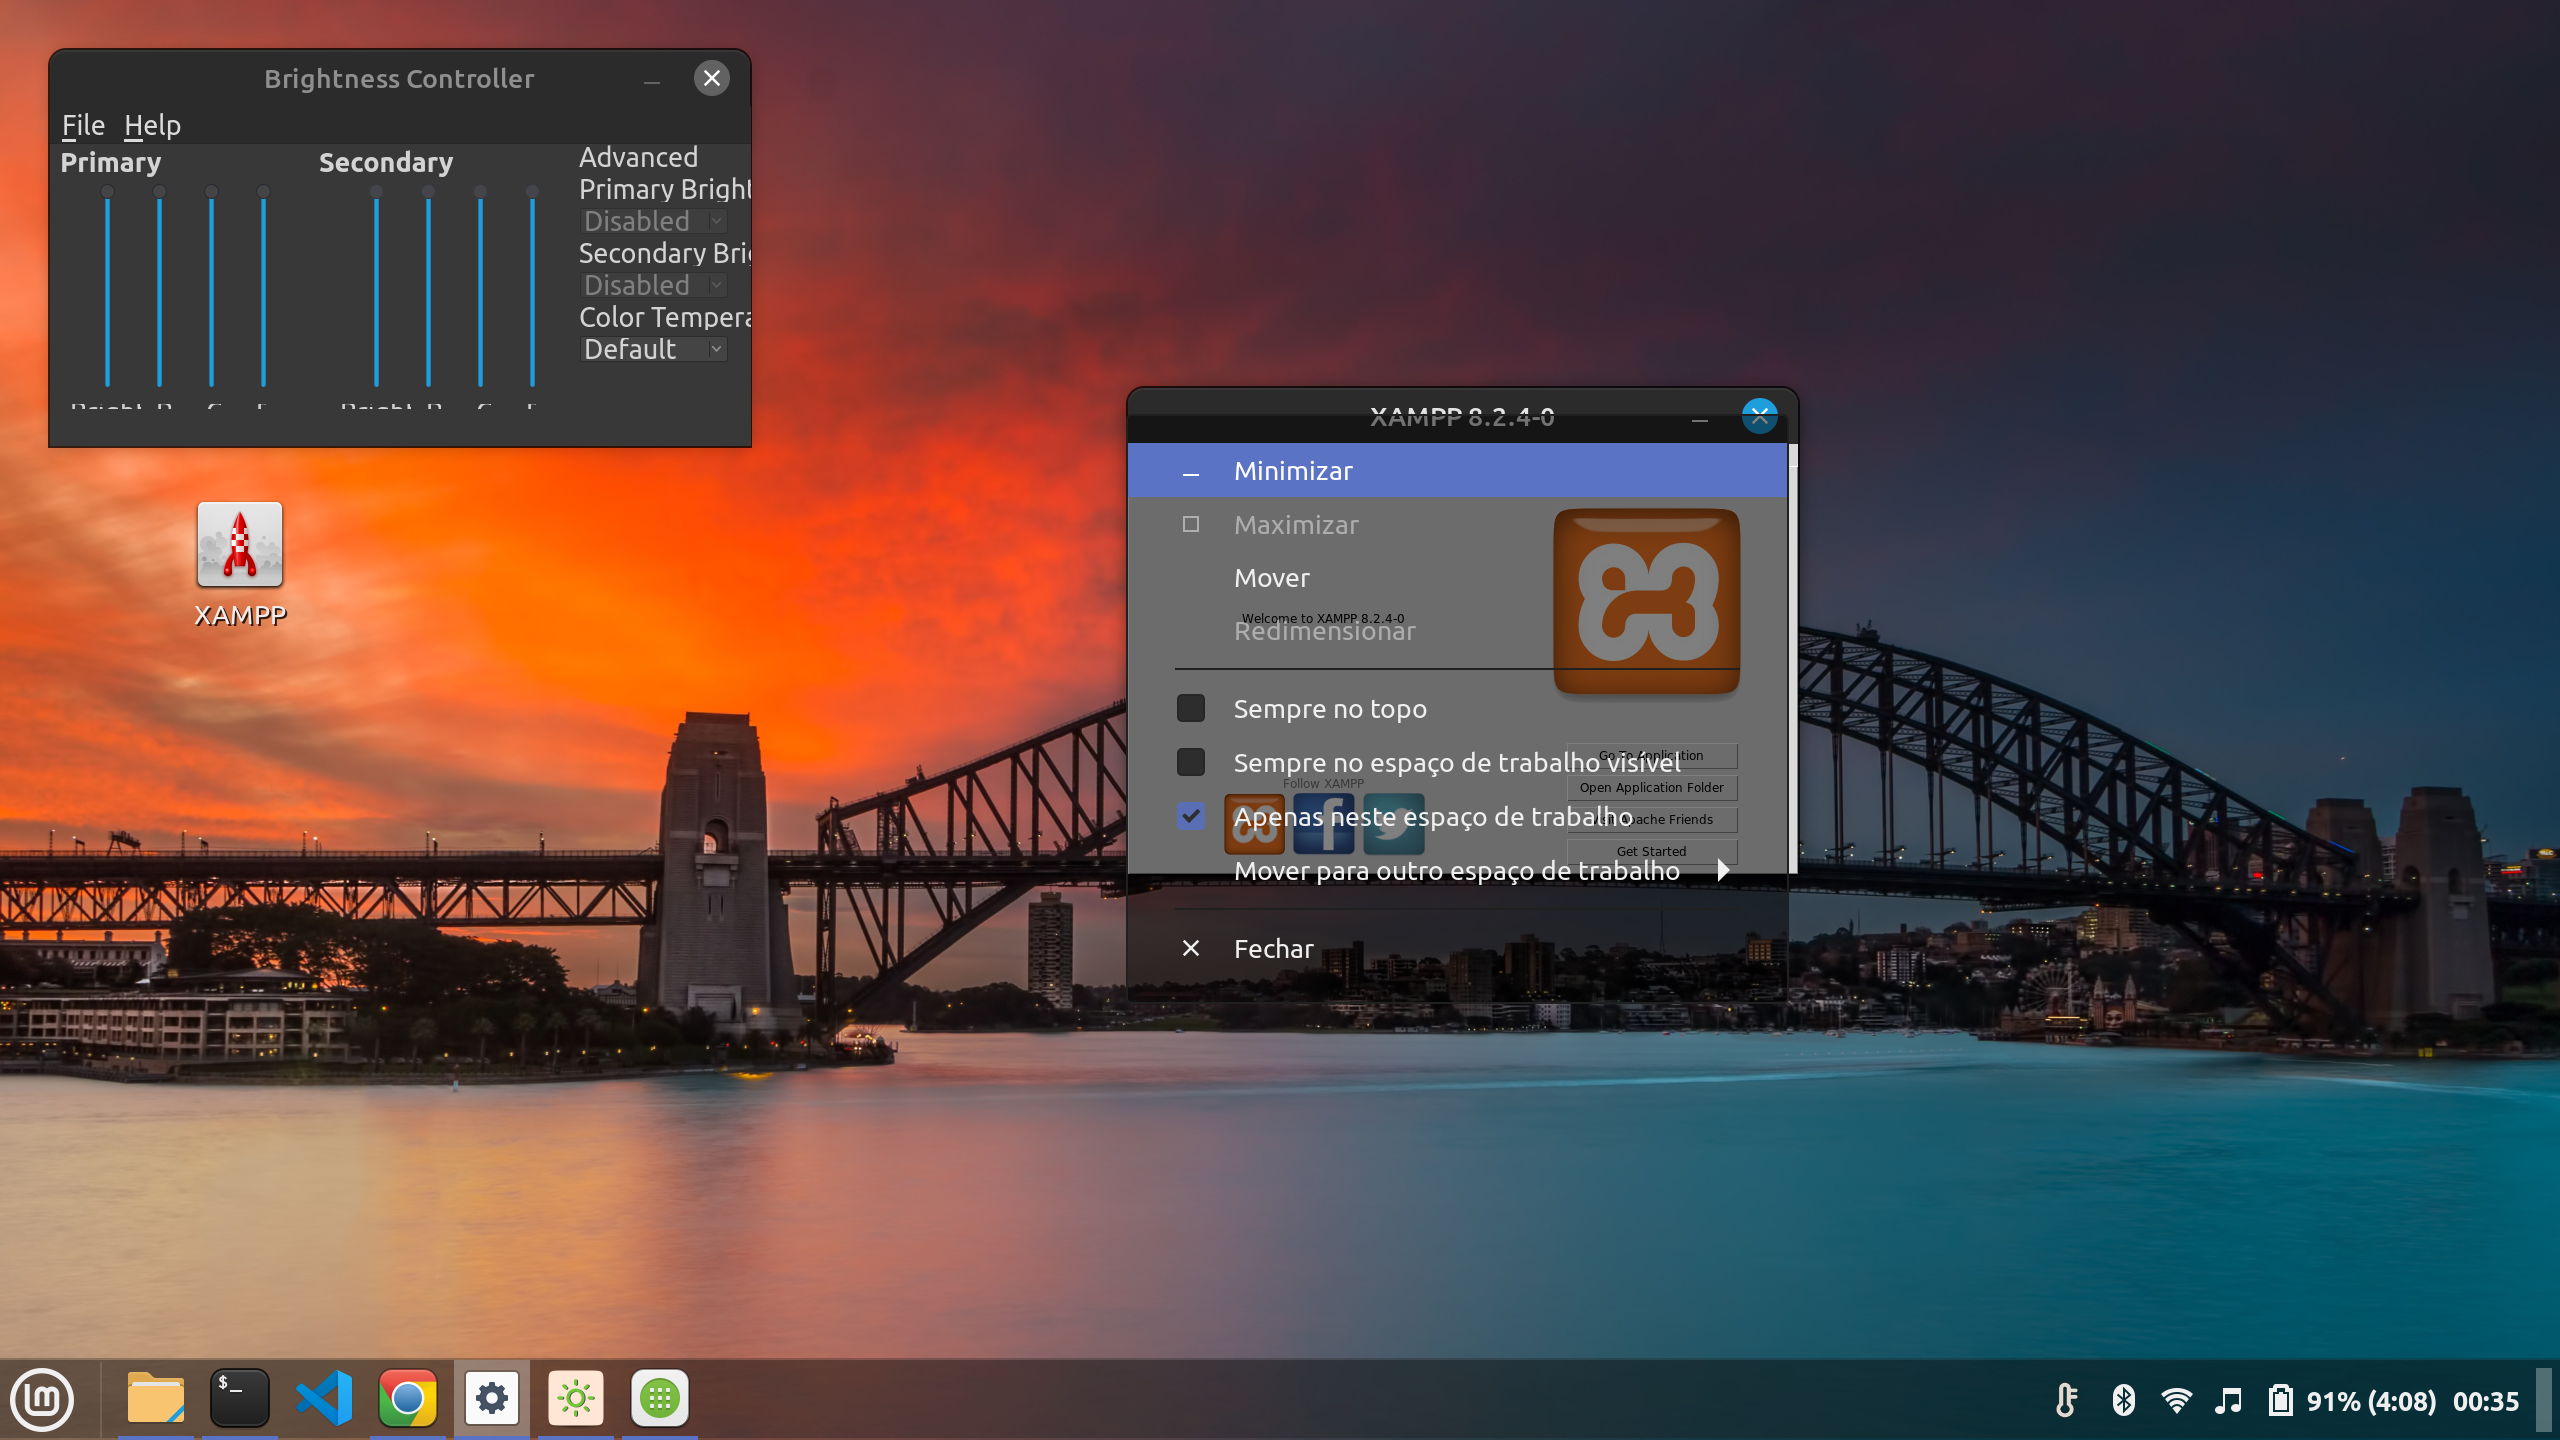
Task: Open the music note sound tray icon
Action: click(x=2228, y=1400)
